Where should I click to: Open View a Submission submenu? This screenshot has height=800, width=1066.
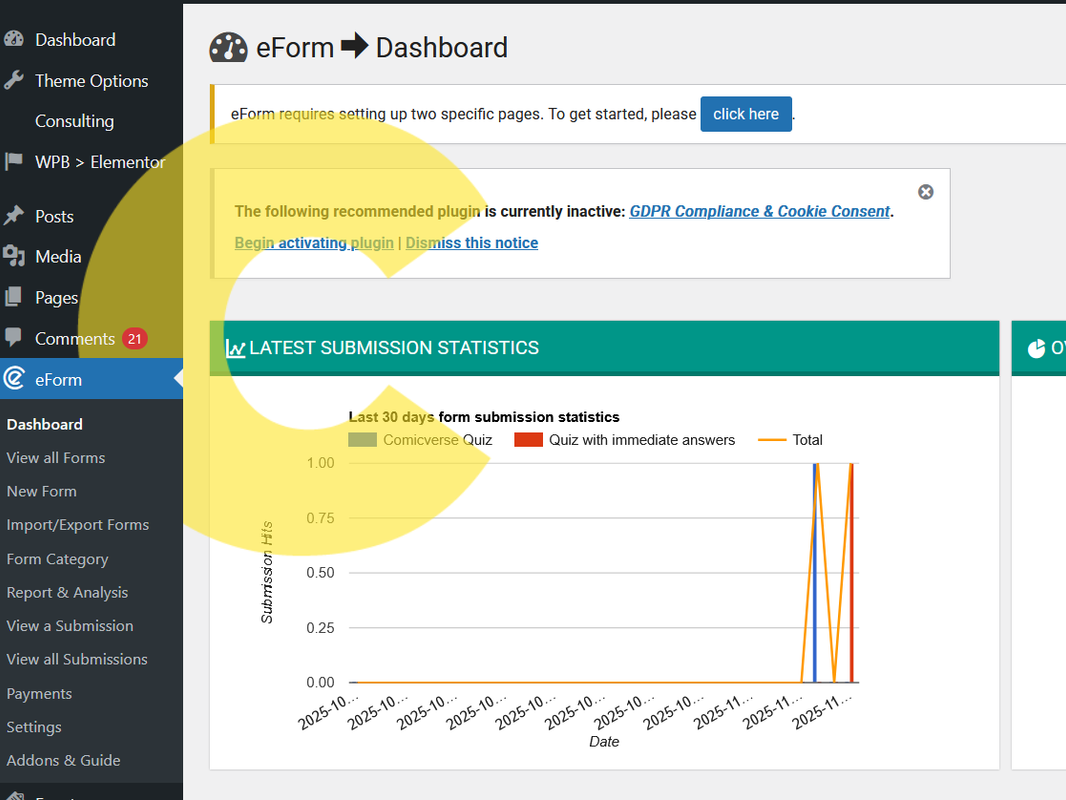[x=70, y=625]
